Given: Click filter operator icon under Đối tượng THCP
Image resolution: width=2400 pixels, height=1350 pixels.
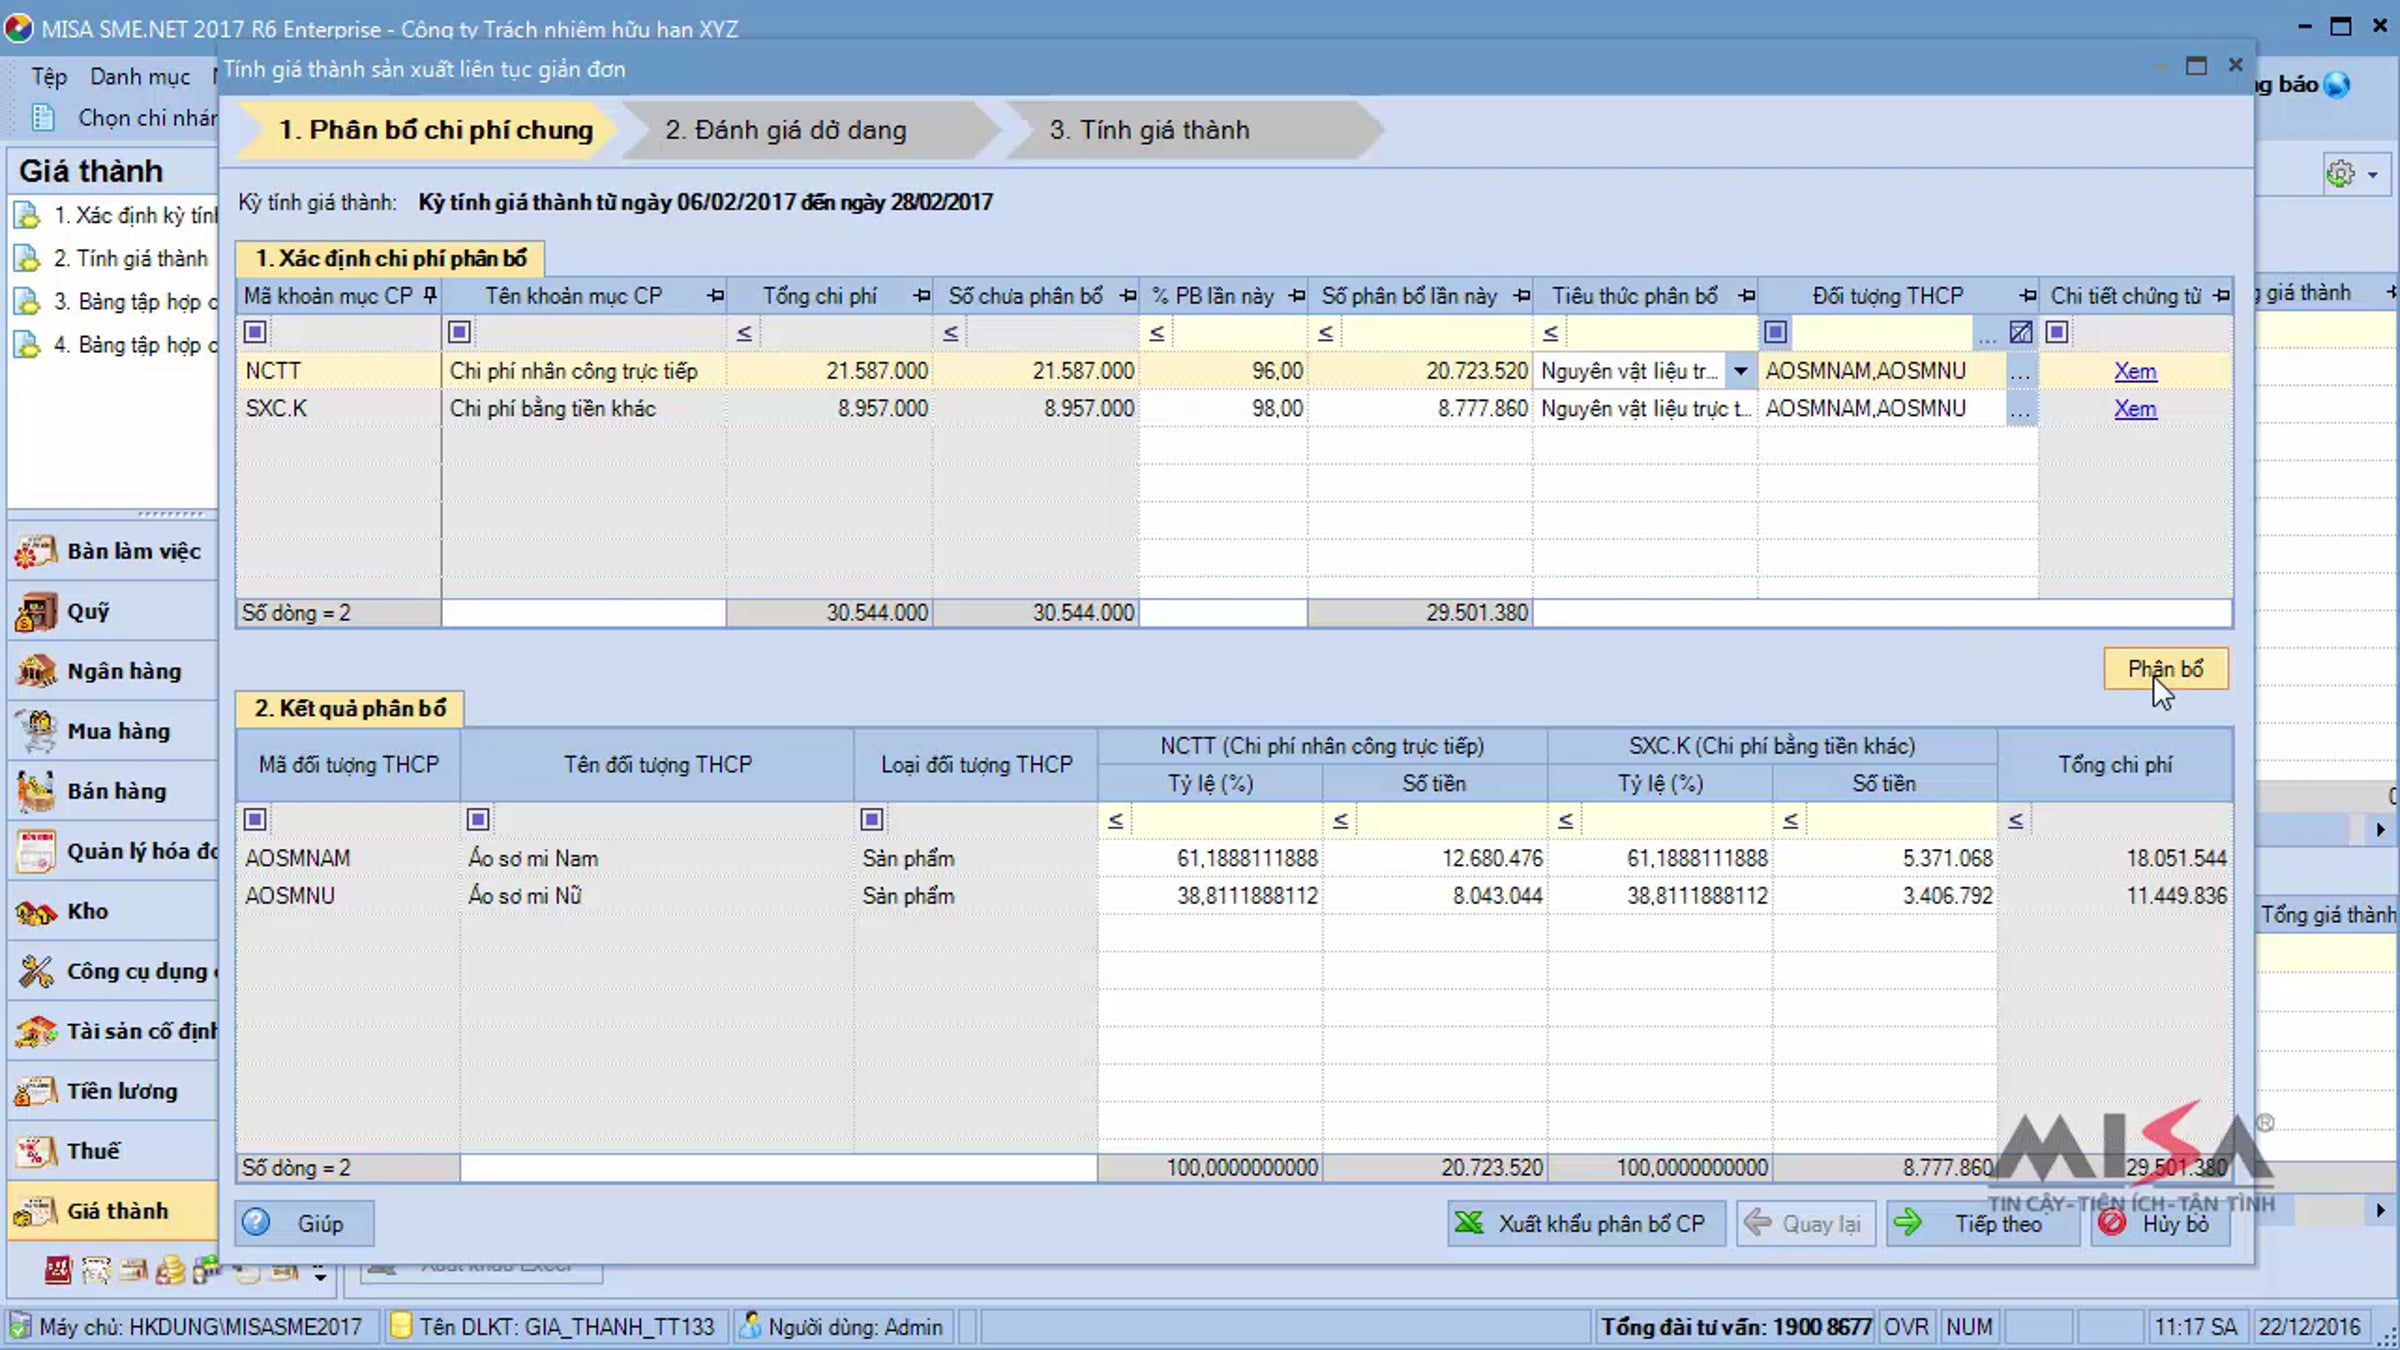Looking at the screenshot, I should point(1776,332).
